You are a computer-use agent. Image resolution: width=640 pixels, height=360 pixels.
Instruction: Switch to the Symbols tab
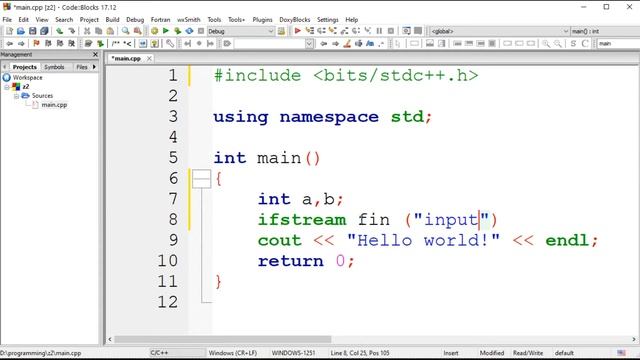(54, 67)
